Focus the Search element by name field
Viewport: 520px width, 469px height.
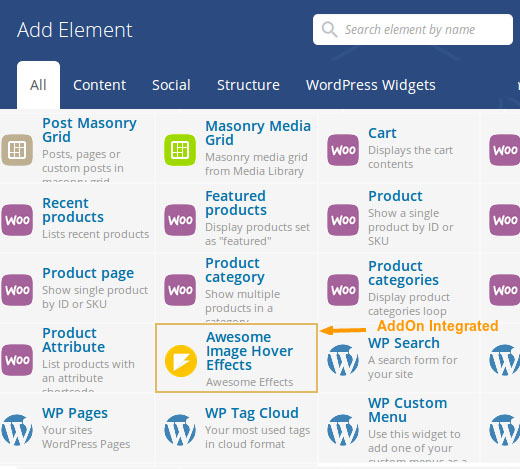coord(413,30)
